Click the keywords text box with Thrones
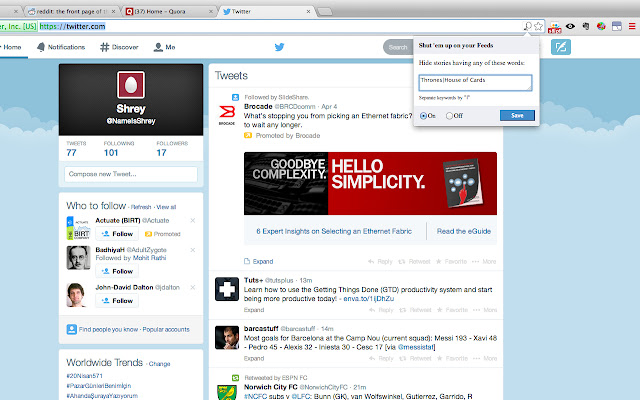Viewport: 640px width, 400px height. point(475,83)
